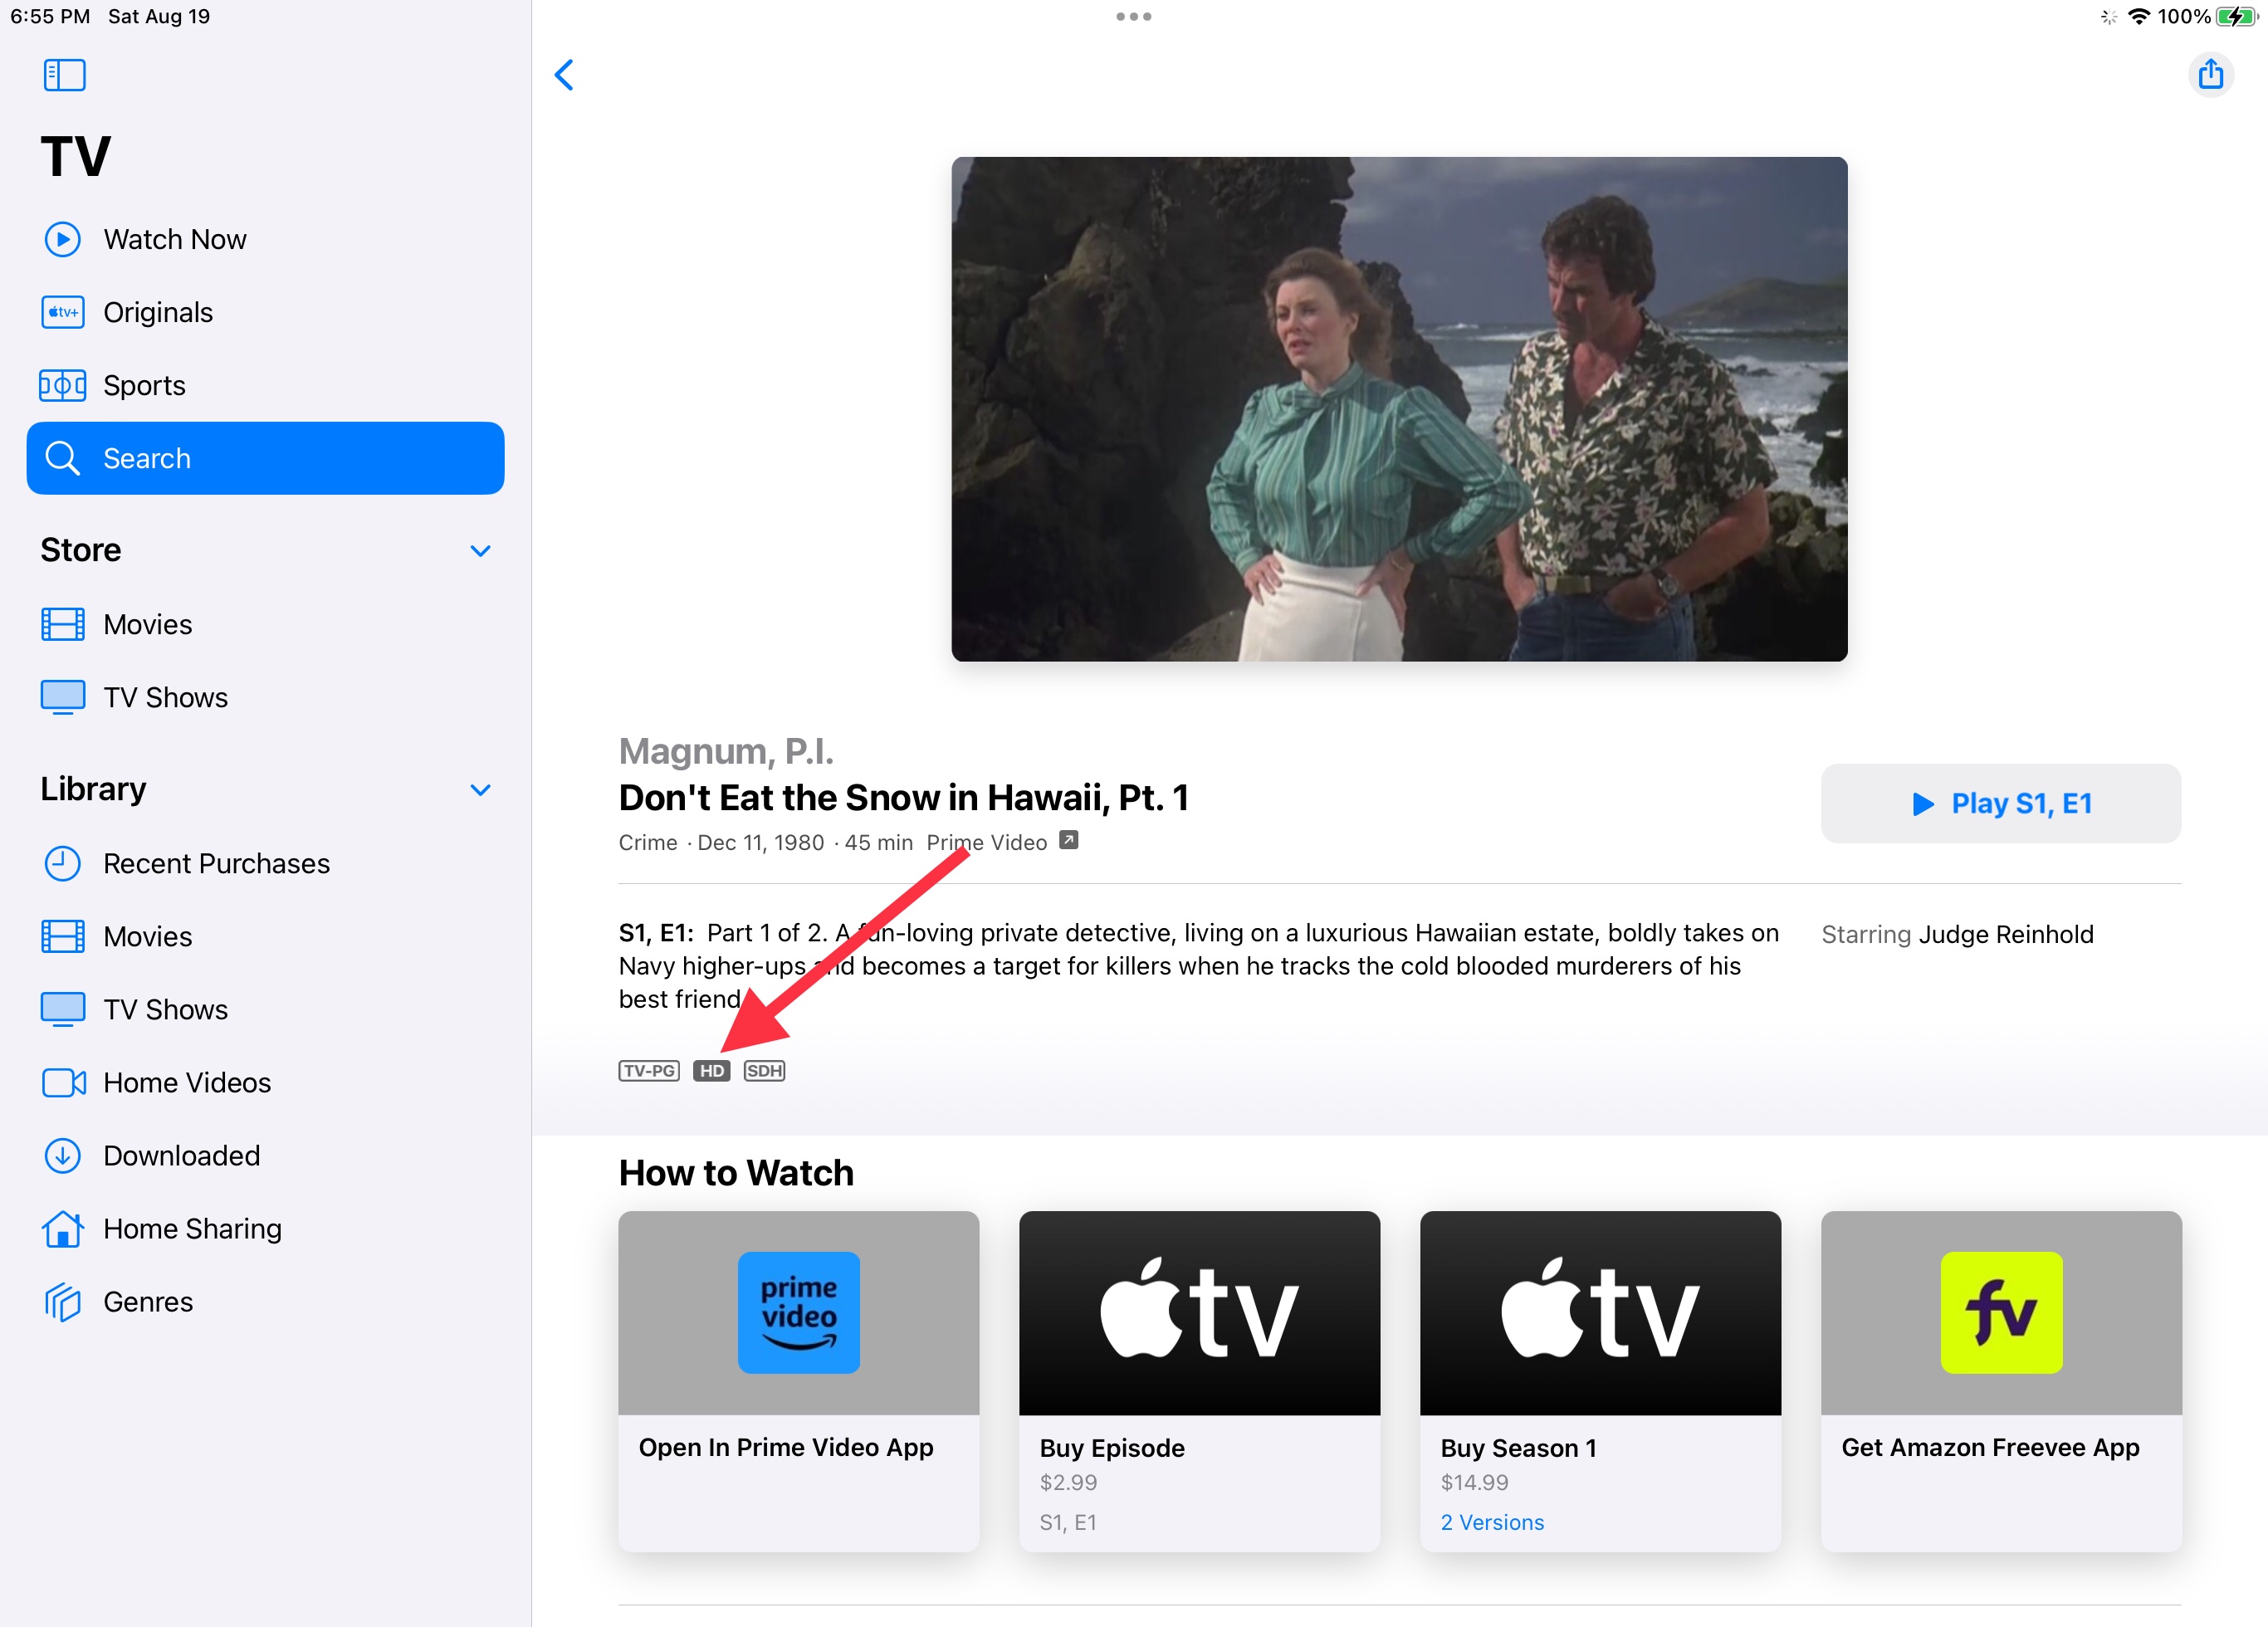
Task: Collapse the Store section
Action: tap(481, 550)
